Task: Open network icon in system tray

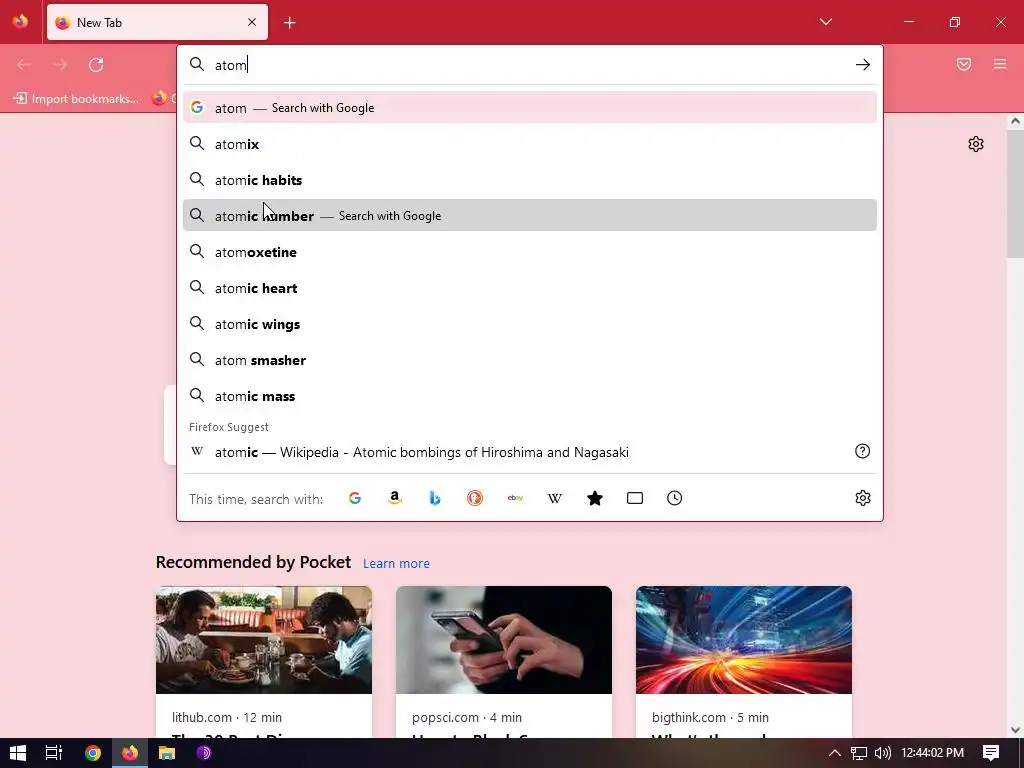Action: tap(858, 753)
